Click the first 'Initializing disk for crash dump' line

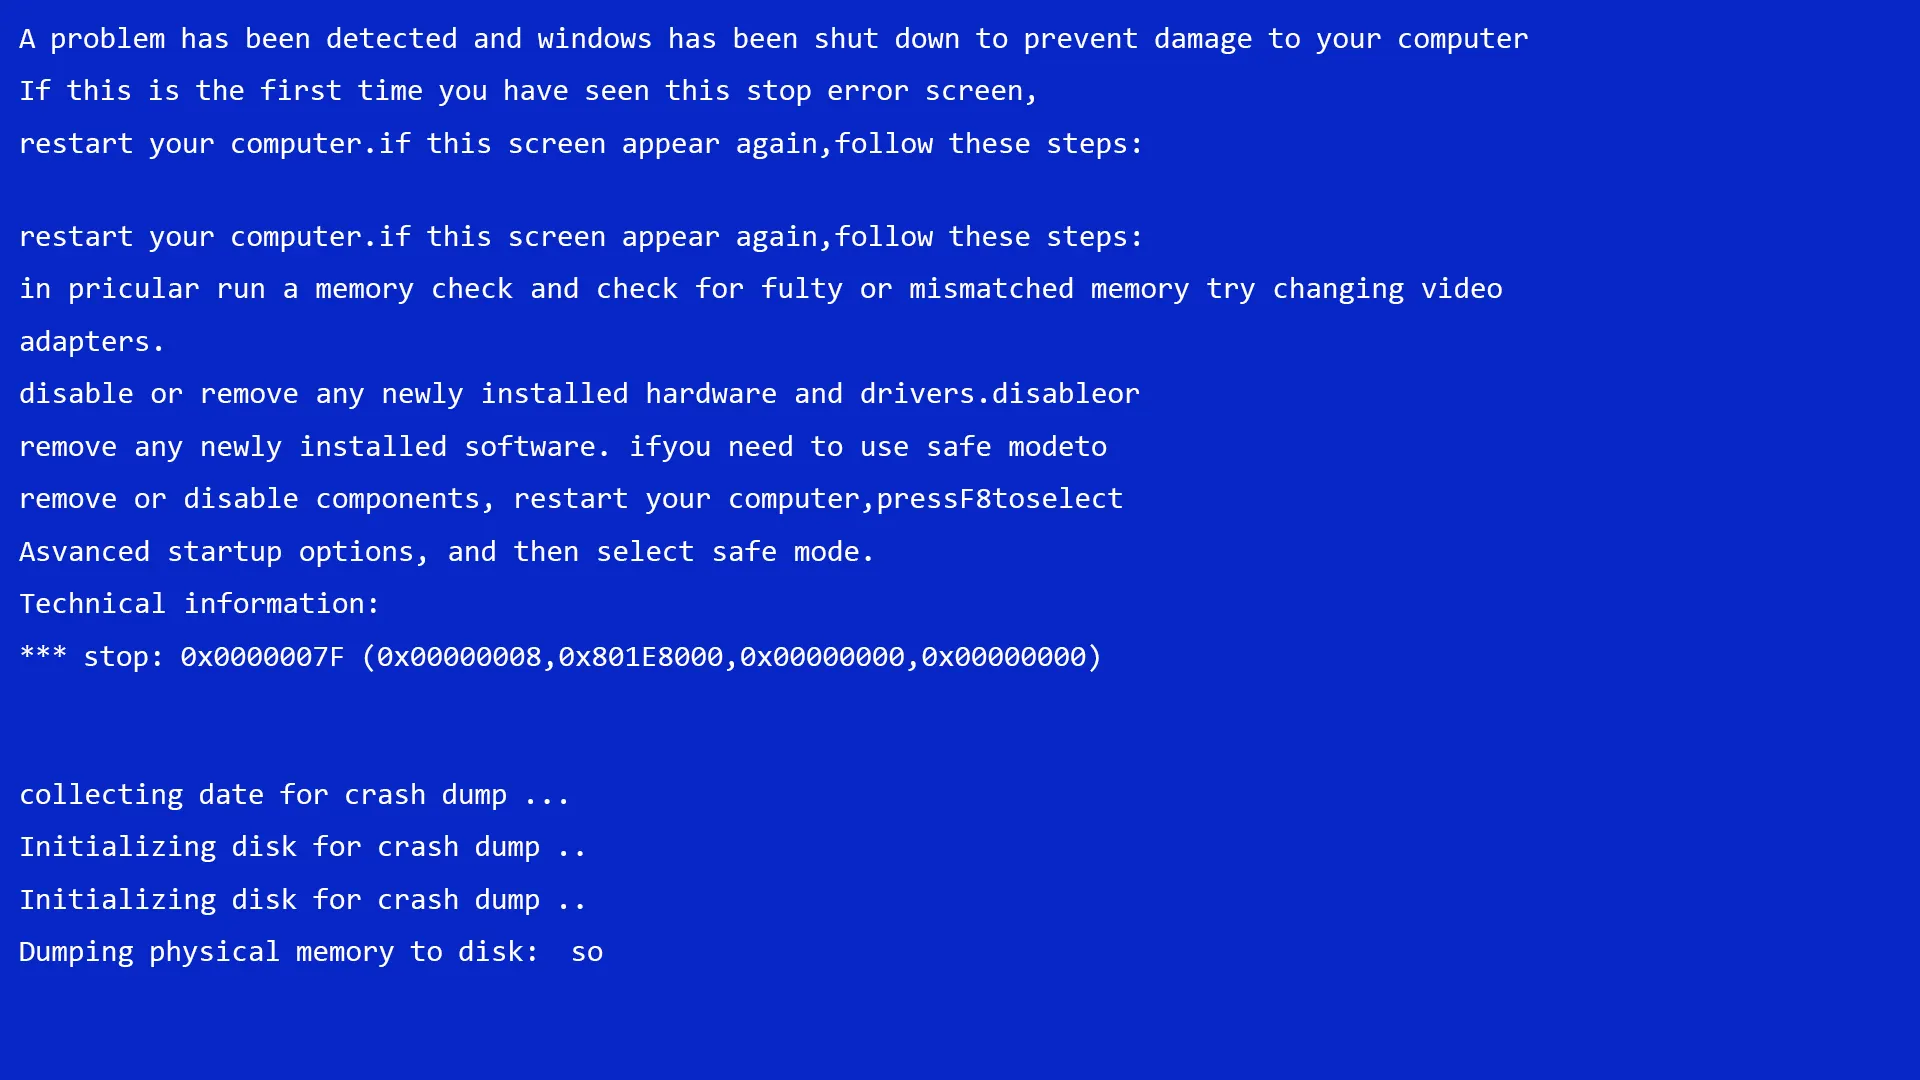(302, 847)
